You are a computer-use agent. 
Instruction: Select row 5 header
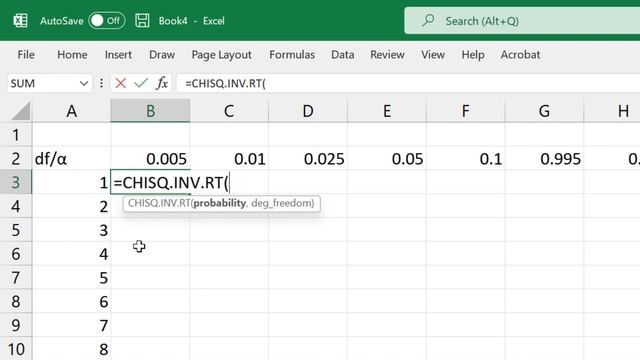(x=16, y=230)
